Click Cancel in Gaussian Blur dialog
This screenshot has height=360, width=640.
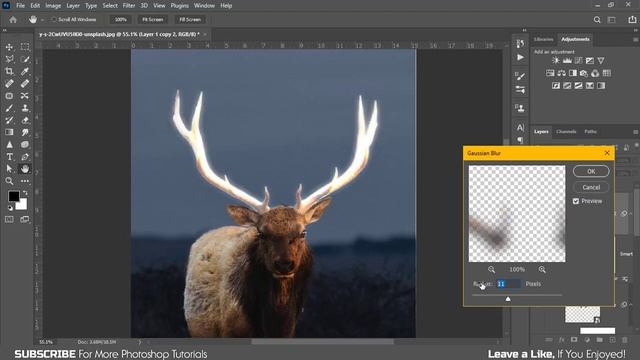click(591, 187)
